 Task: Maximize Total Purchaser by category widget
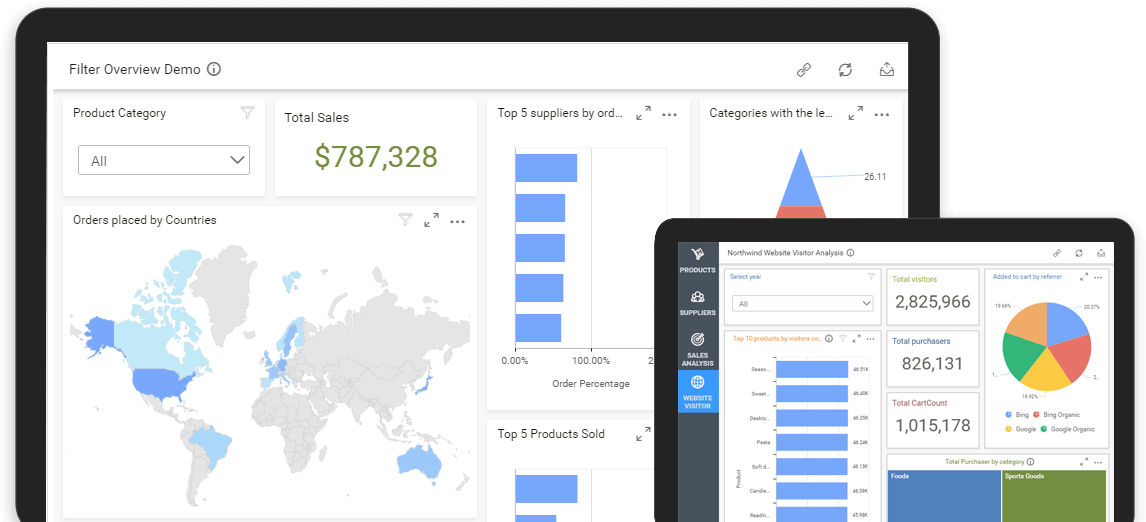click(x=1084, y=462)
